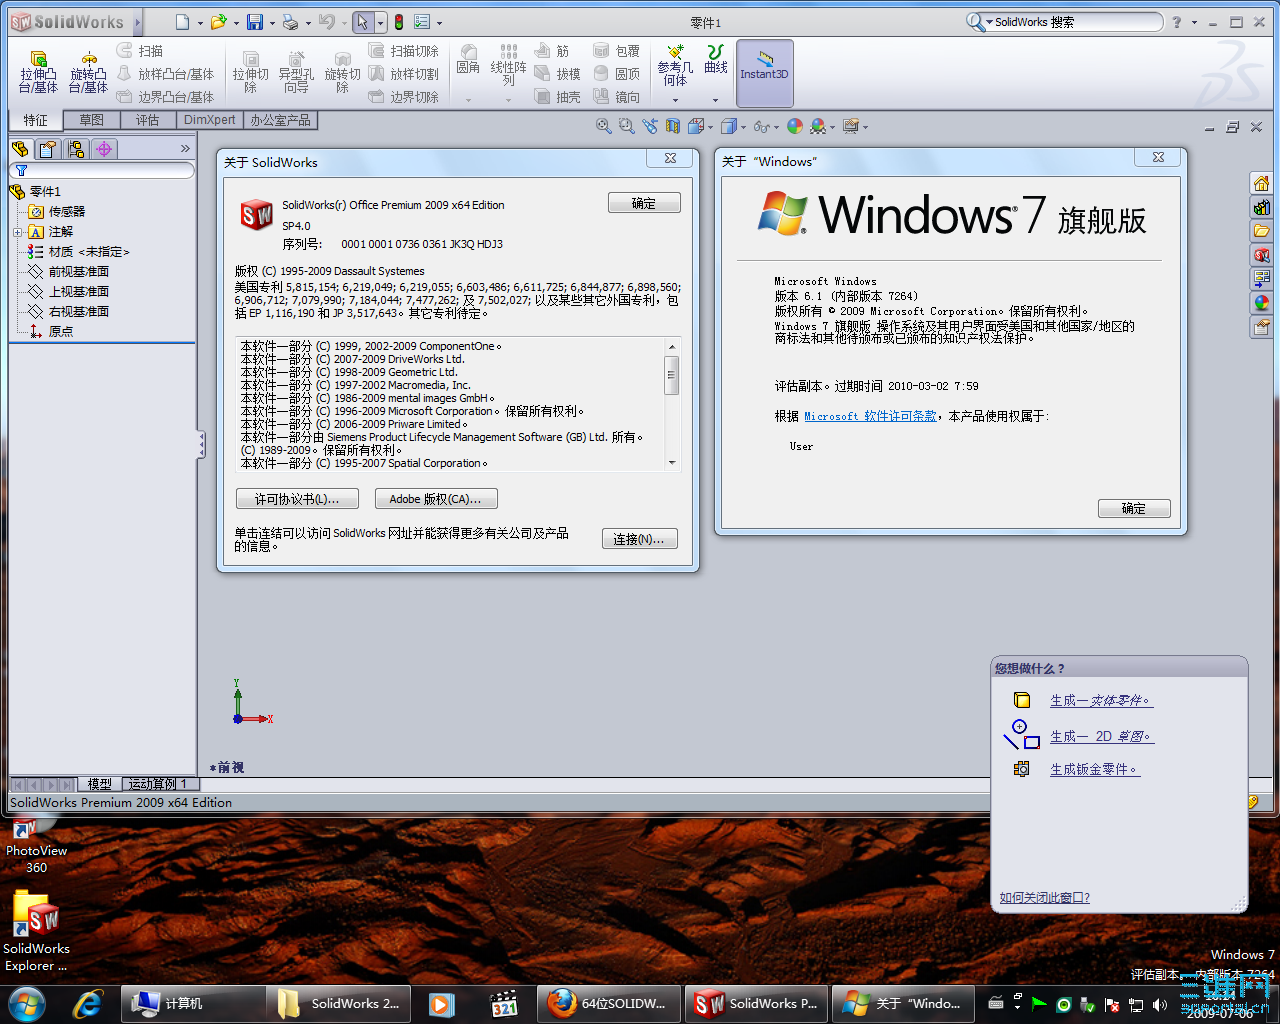Switch to the 办公室产品 office products tab
The height and width of the screenshot is (1024, 1280).
pyautogui.click(x=281, y=120)
